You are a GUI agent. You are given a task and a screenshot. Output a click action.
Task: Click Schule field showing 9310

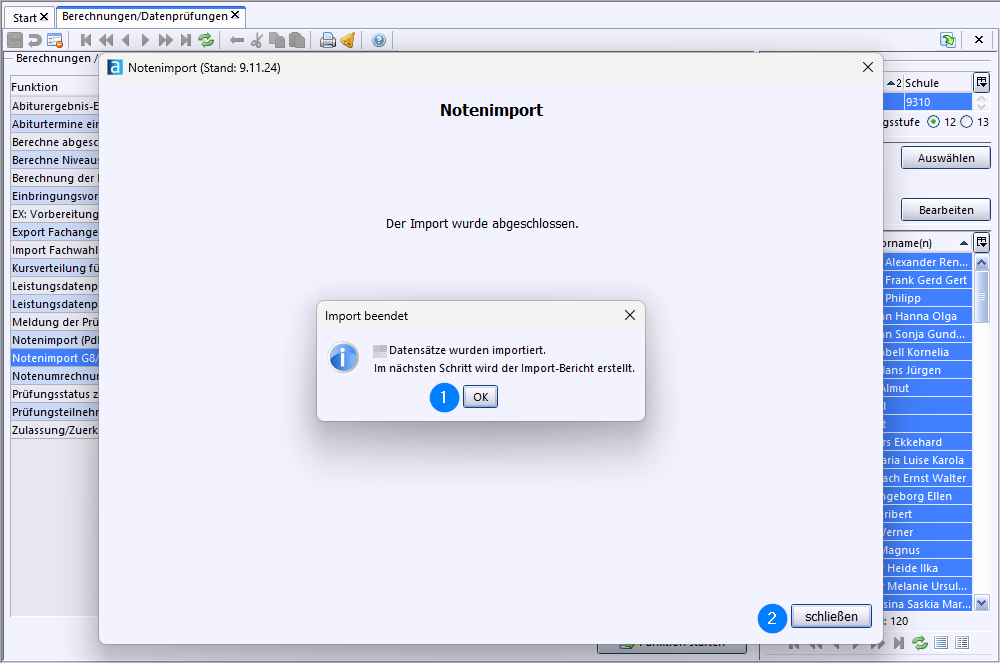click(x=938, y=102)
